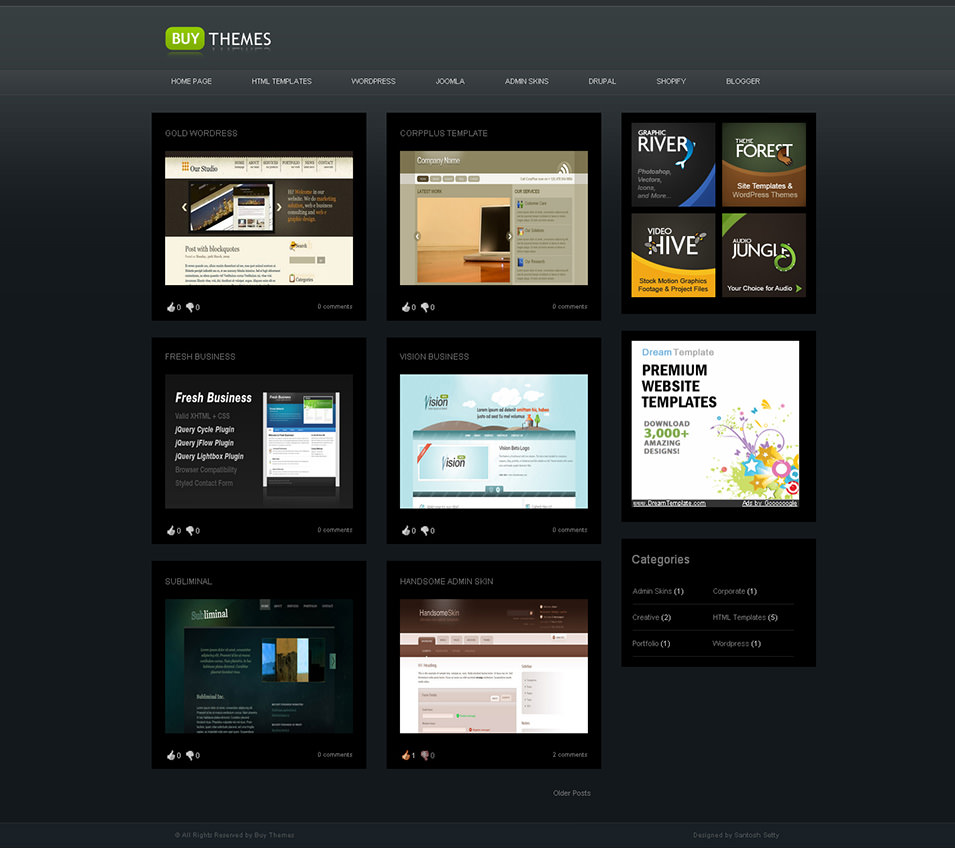The image size is (955, 848).
Task: Select the Joomla navigation tab
Action: pos(450,81)
